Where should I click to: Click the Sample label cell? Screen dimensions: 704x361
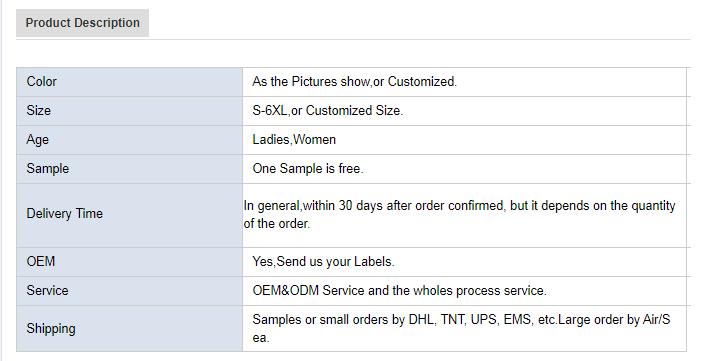130,169
